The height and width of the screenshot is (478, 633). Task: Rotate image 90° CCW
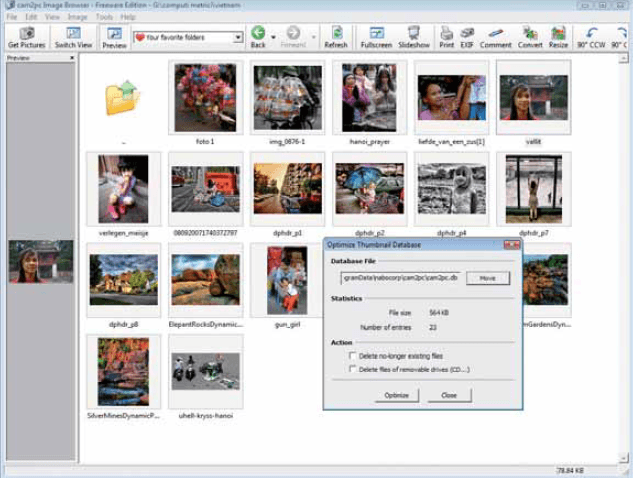(591, 37)
